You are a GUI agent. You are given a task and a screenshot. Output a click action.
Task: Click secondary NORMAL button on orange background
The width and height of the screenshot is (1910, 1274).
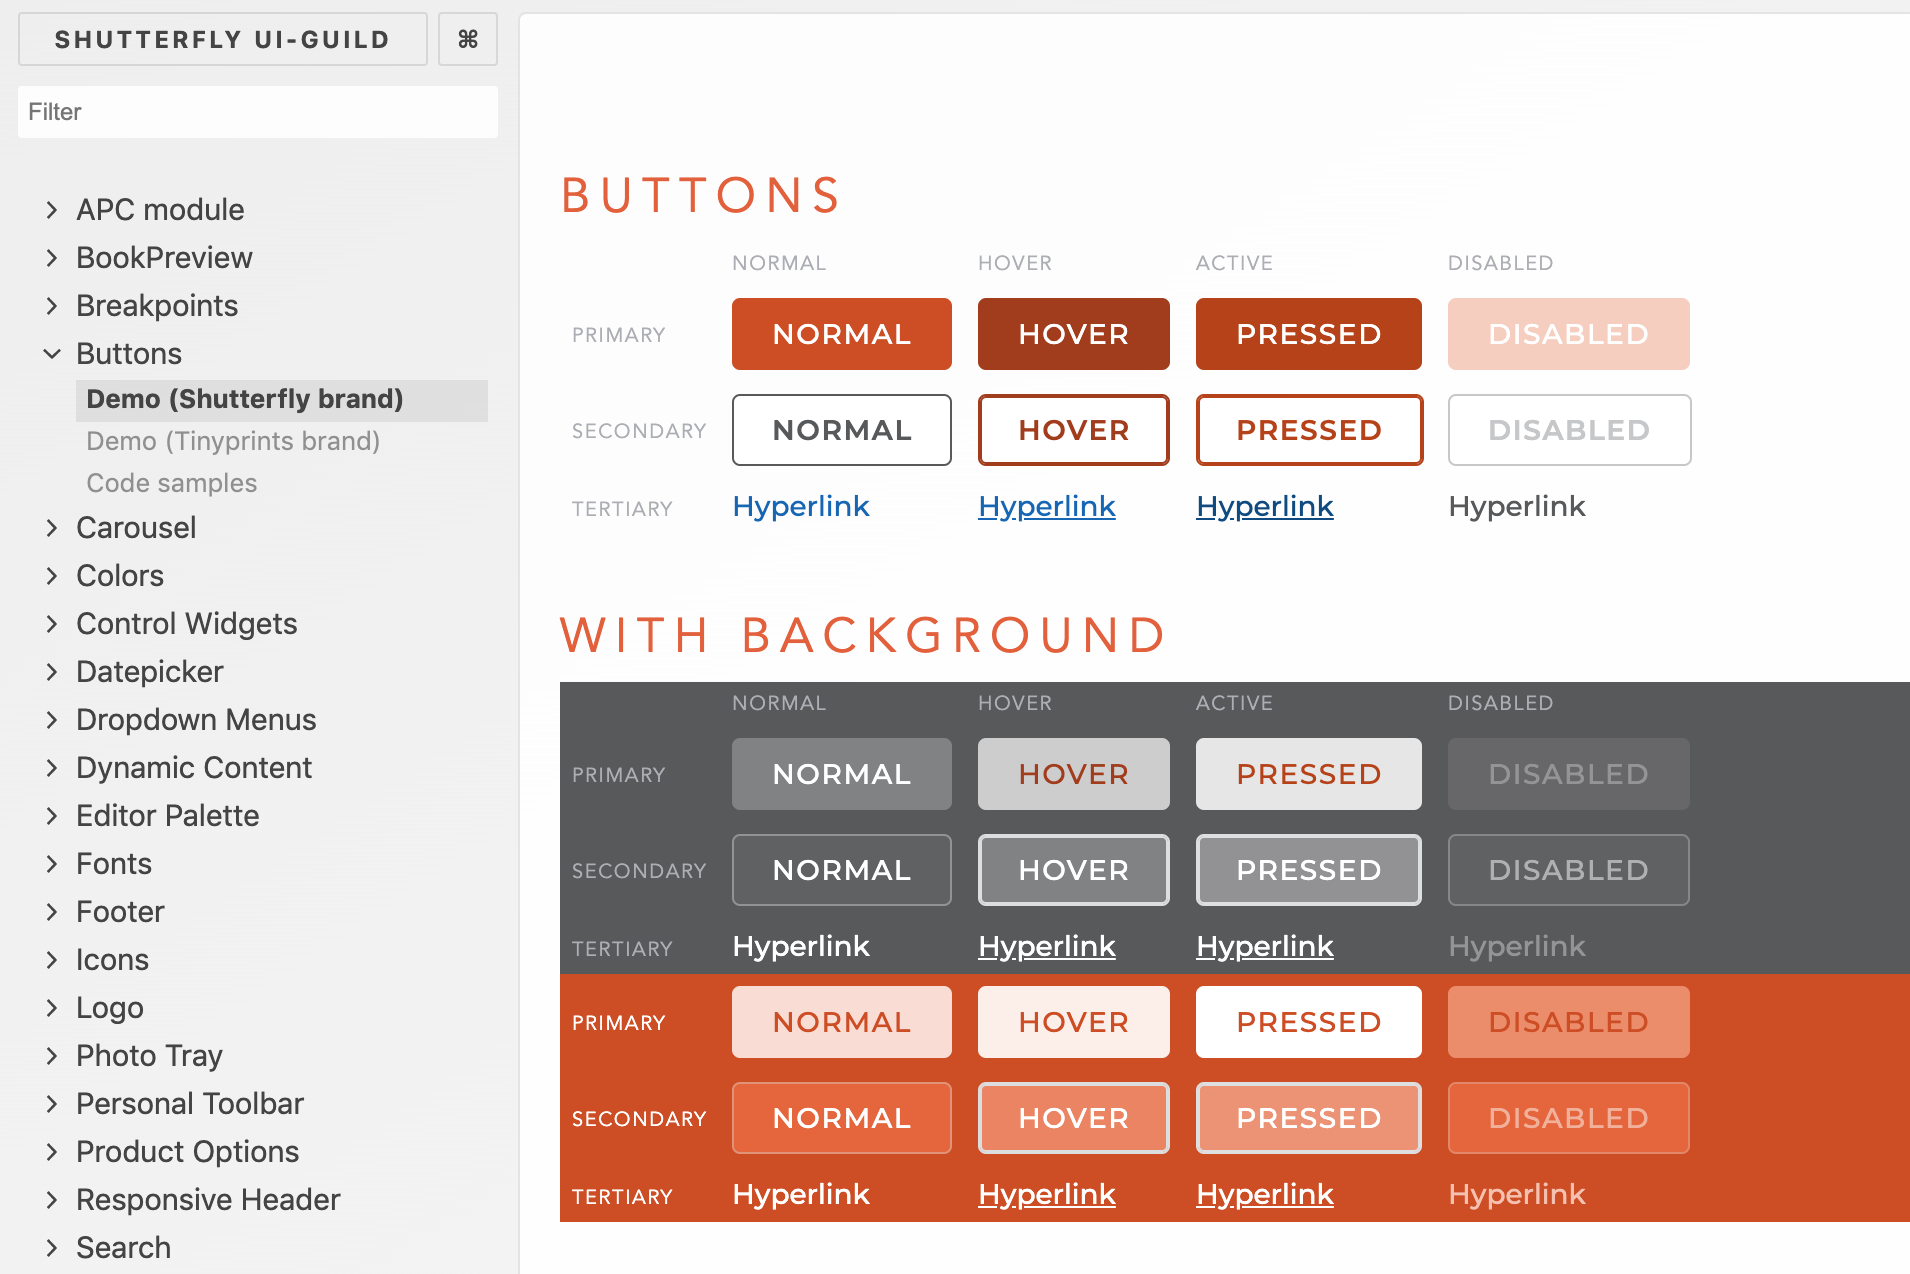[x=842, y=1118]
